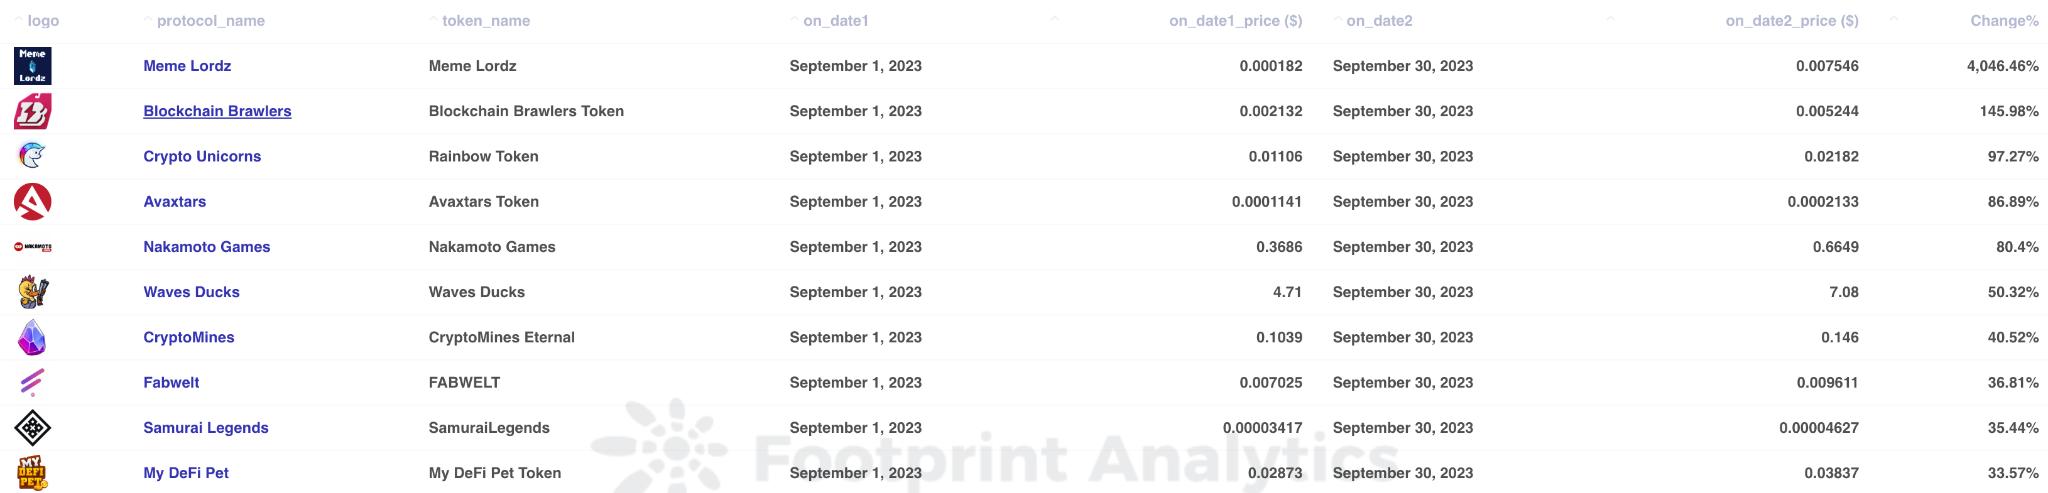
Task: Click the Nakamoto Games logo
Action: click(x=32, y=247)
